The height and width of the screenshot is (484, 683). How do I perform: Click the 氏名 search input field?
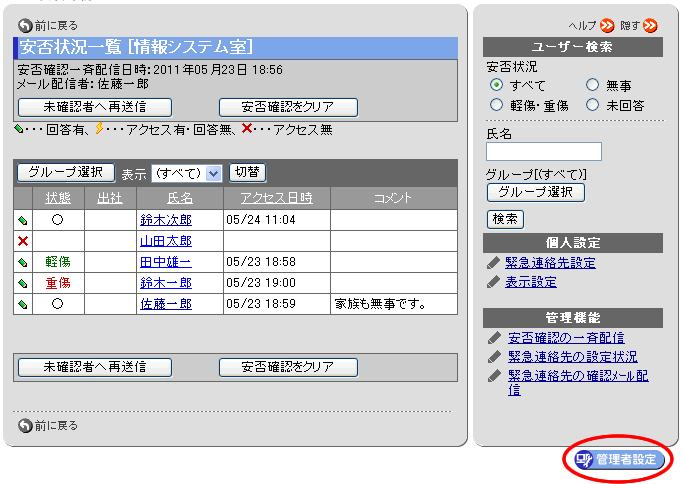tap(544, 152)
